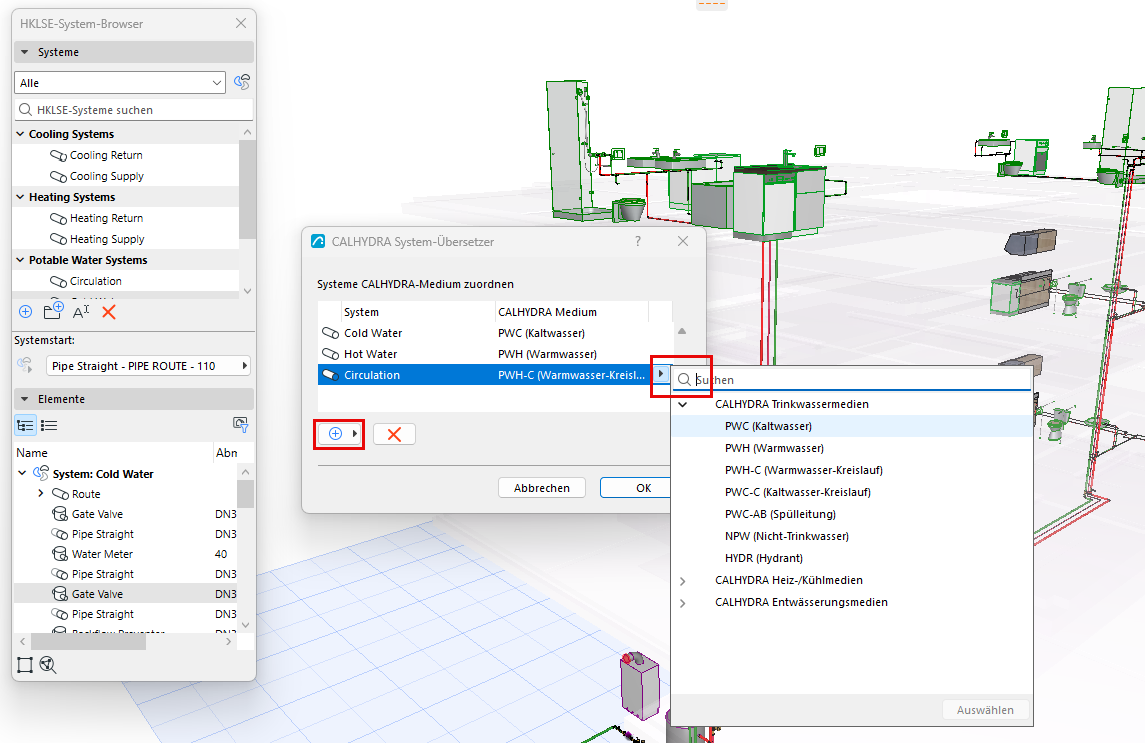
Task: Click the selection frame icon at browser bottom
Action: point(25,665)
